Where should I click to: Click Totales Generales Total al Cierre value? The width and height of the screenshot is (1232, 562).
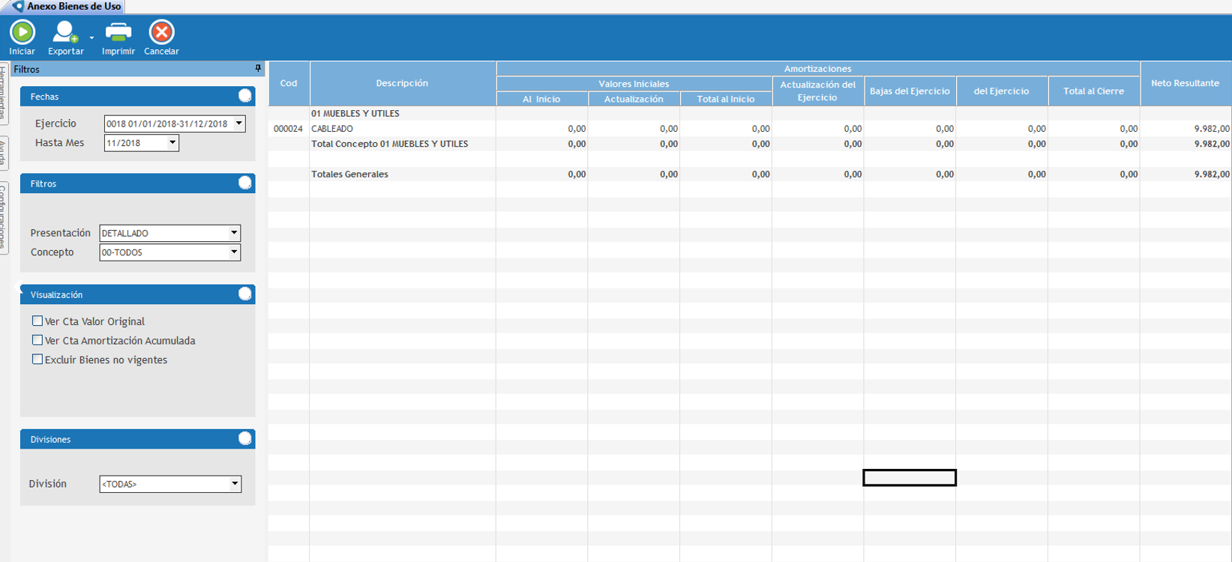(1129, 174)
